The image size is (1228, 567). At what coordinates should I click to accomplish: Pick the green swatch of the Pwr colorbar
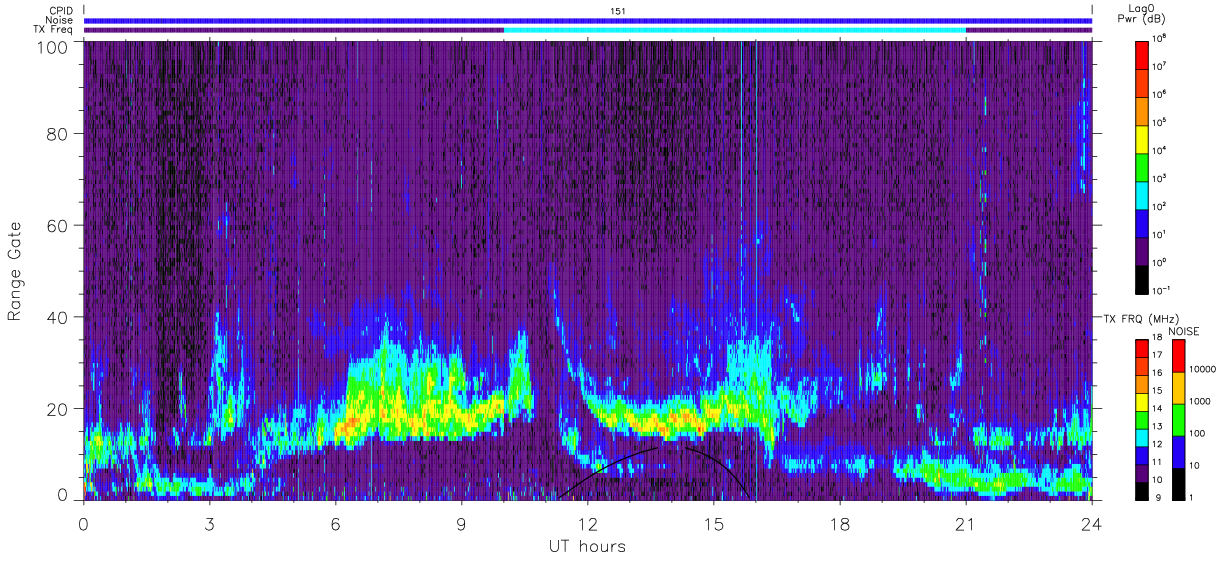tap(1142, 166)
